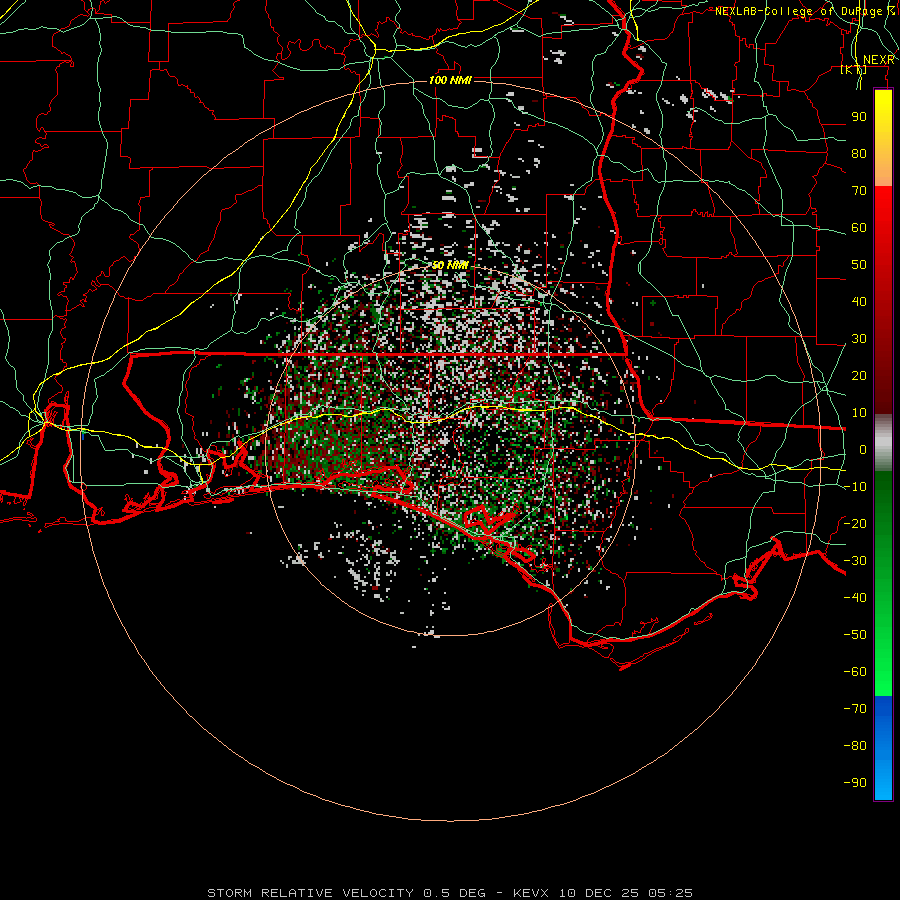The width and height of the screenshot is (900, 900).
Task: Click the KT units label above the scale
Action: (853, 69)
